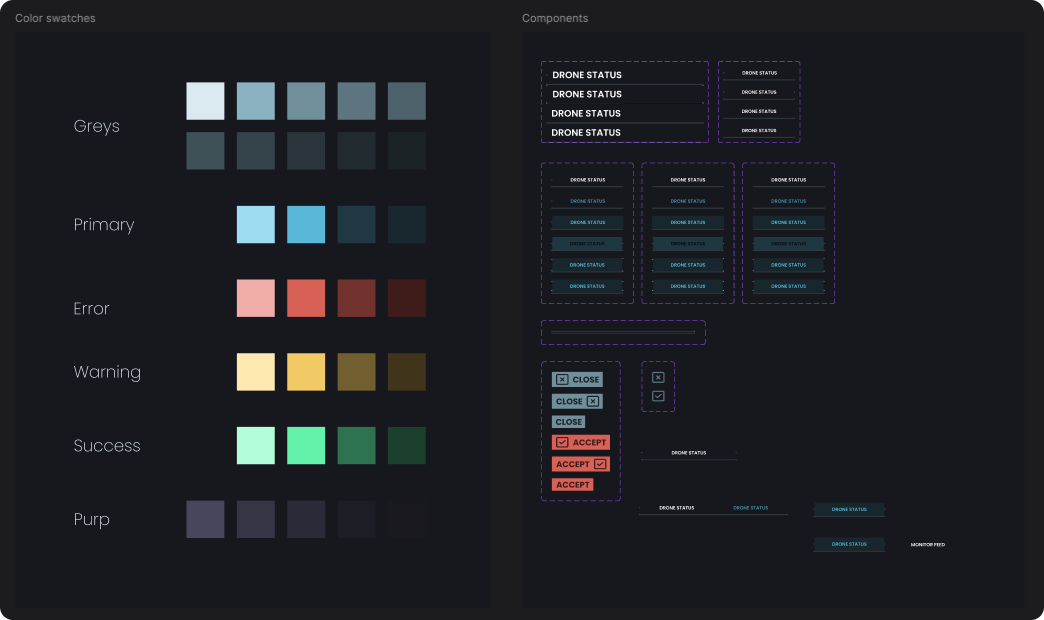This screenshot has width=1044, height=620.
Task: Click the X icon inside the first CLOSE button
Action: click(x=562, y=380)
